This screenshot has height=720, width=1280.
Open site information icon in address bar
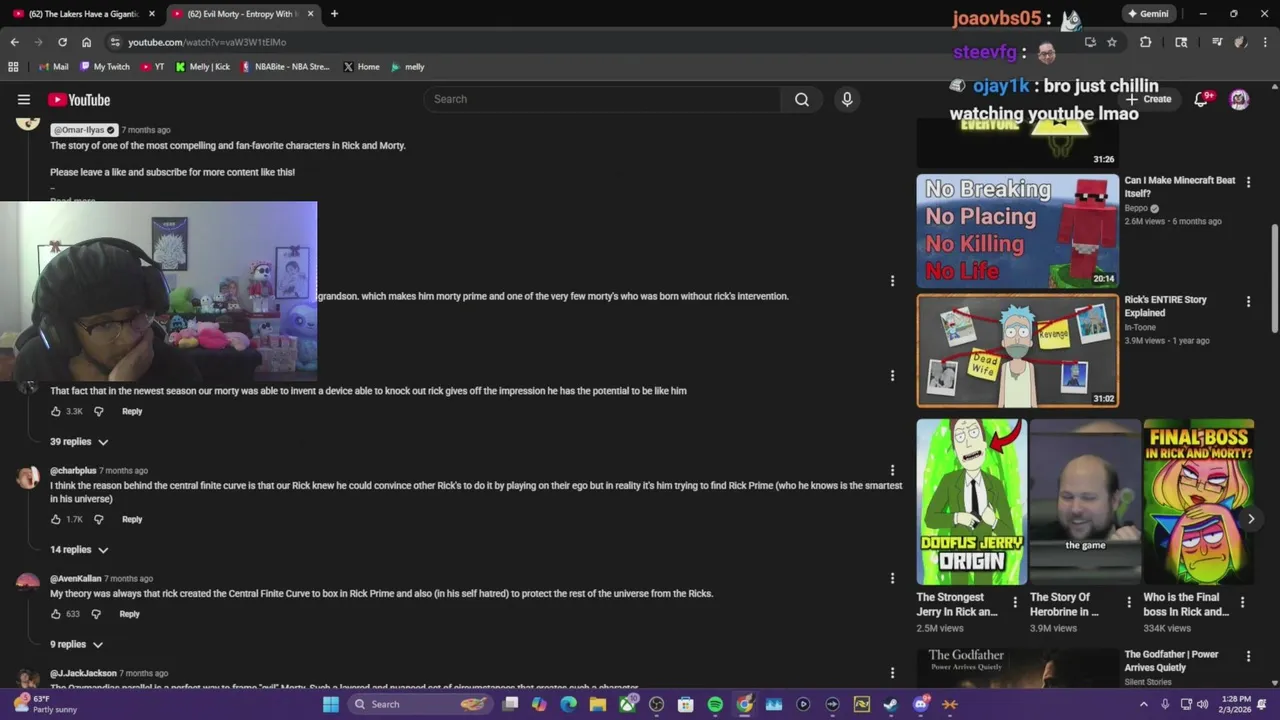point(115,42)
